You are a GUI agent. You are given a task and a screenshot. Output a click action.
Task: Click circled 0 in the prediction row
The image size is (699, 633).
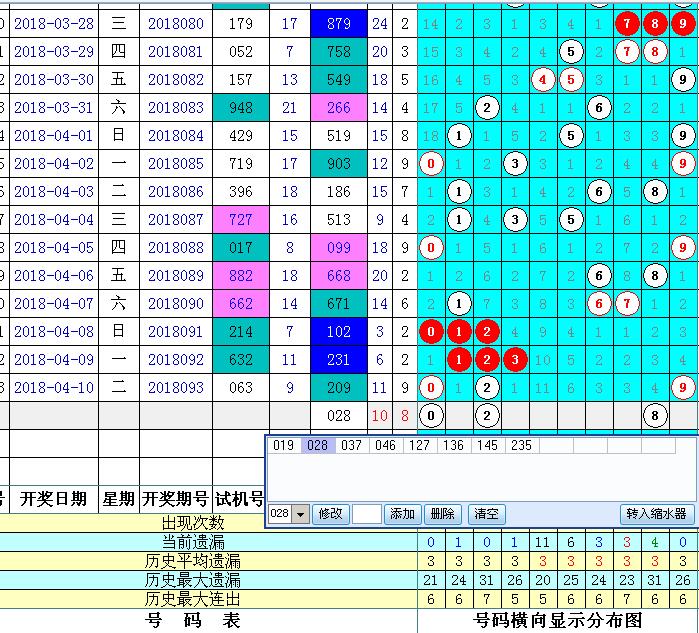coord(431,415)
